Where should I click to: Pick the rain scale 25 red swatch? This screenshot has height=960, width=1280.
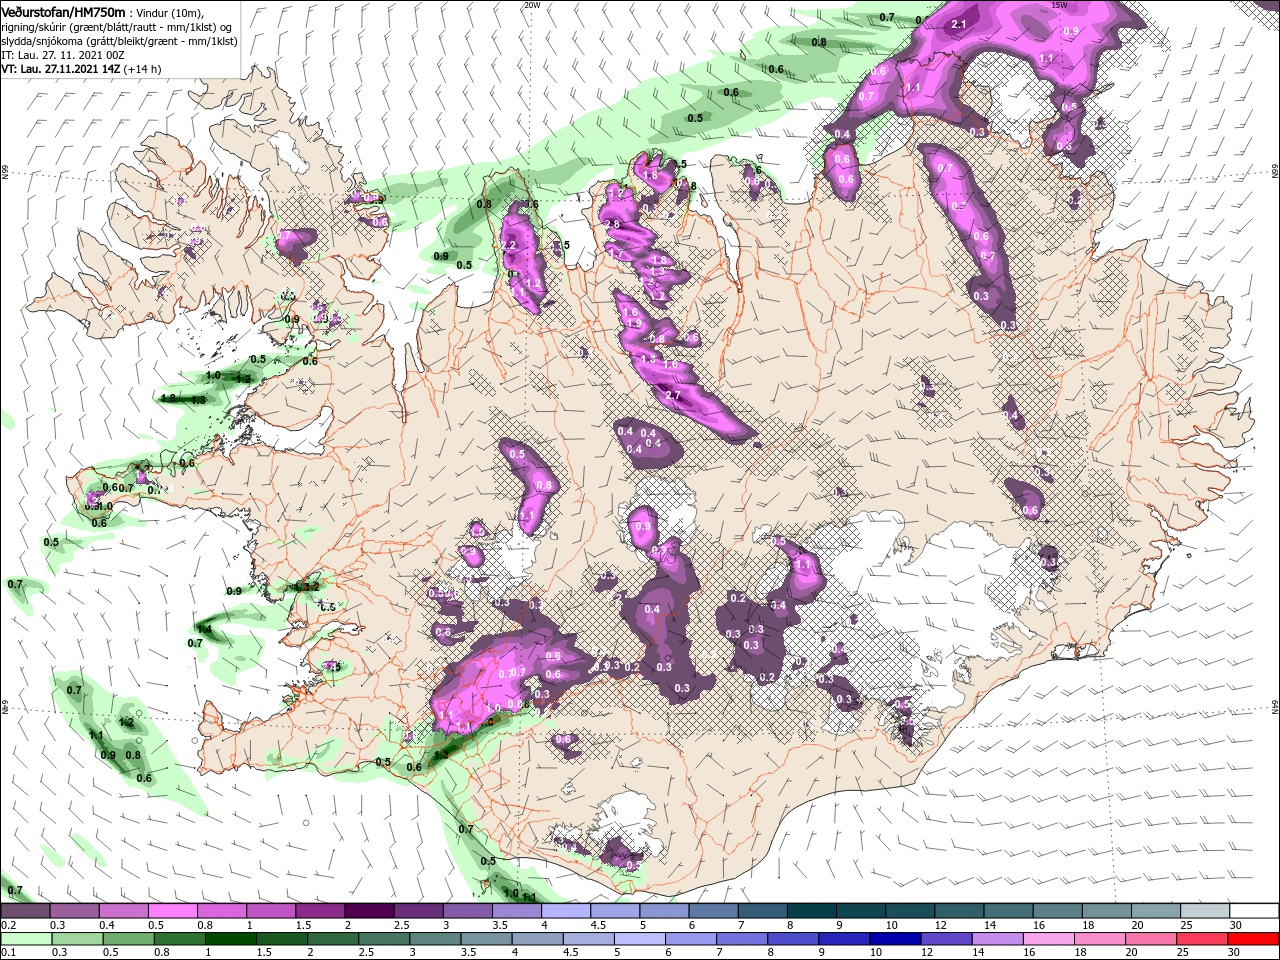point(1201,939)
